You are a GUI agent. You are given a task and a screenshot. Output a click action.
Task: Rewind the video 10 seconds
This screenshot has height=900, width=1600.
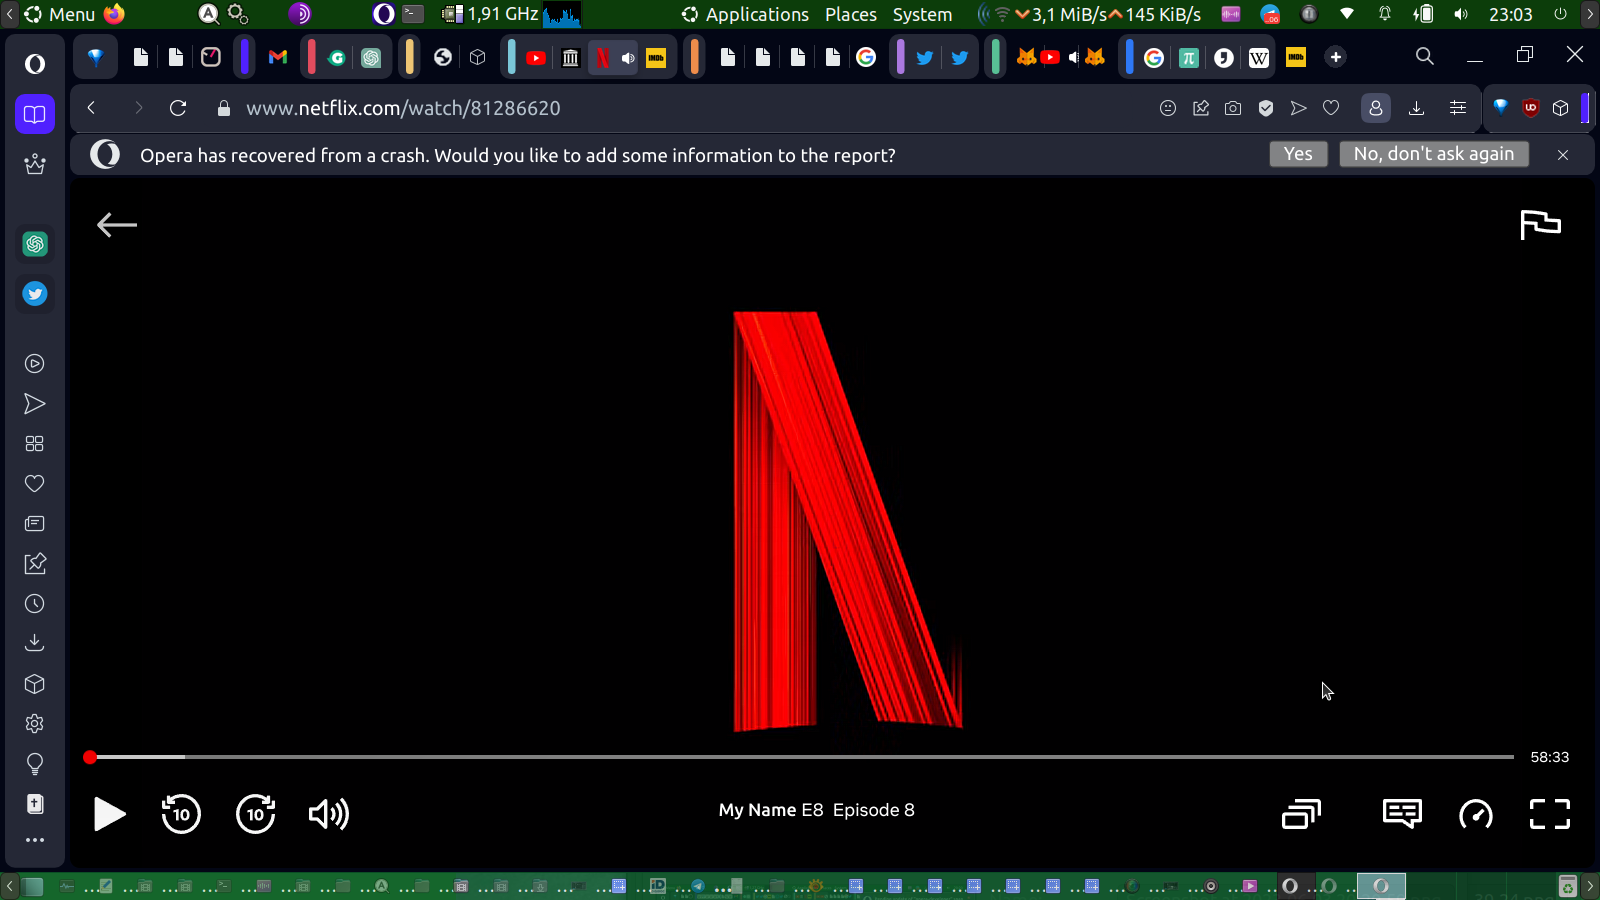pos(181,814)
